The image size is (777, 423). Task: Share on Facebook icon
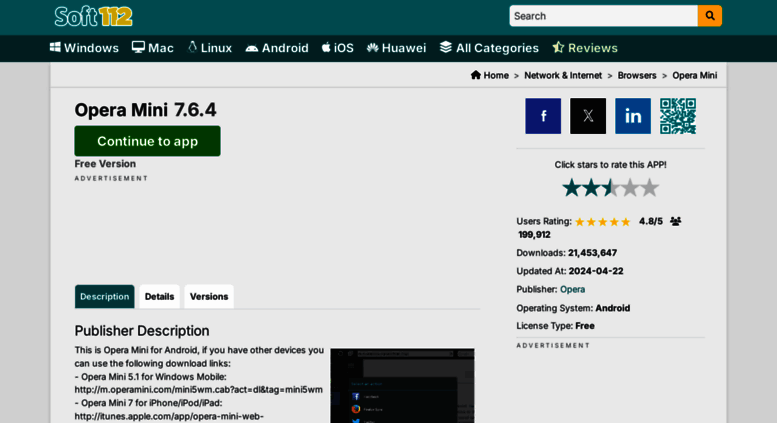coord(543,116)
